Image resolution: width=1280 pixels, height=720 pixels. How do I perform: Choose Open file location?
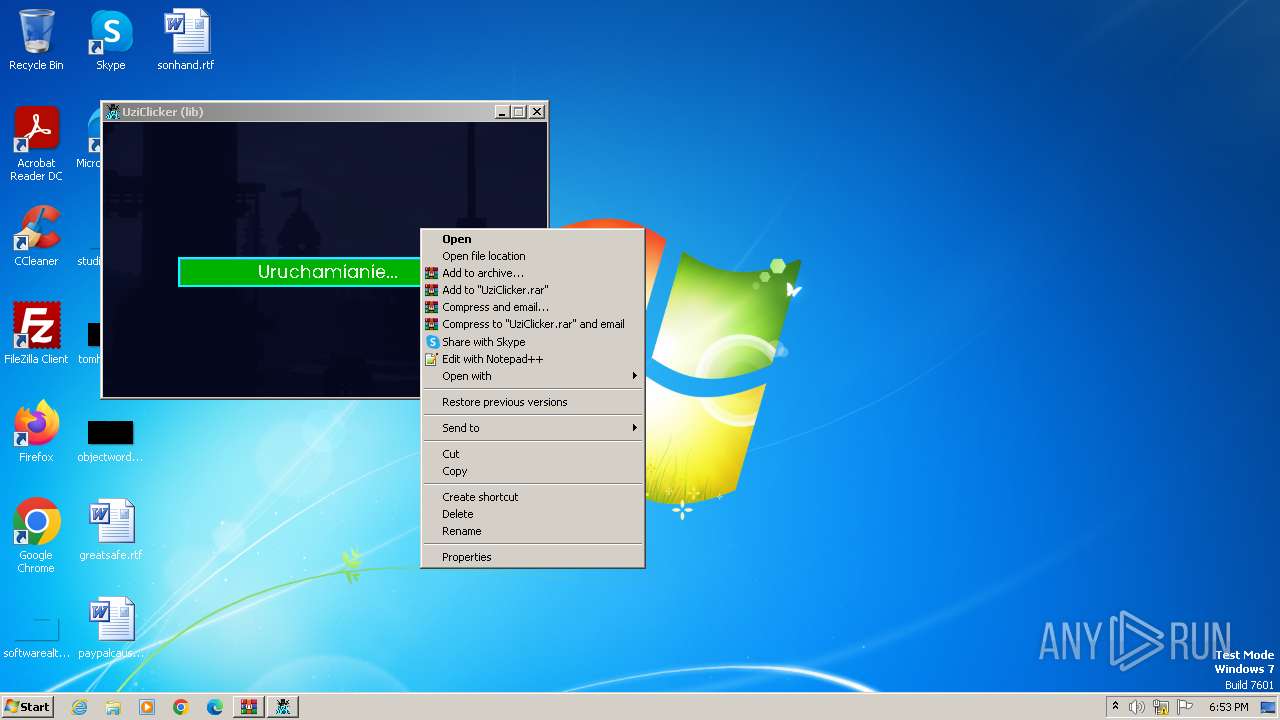533,256
